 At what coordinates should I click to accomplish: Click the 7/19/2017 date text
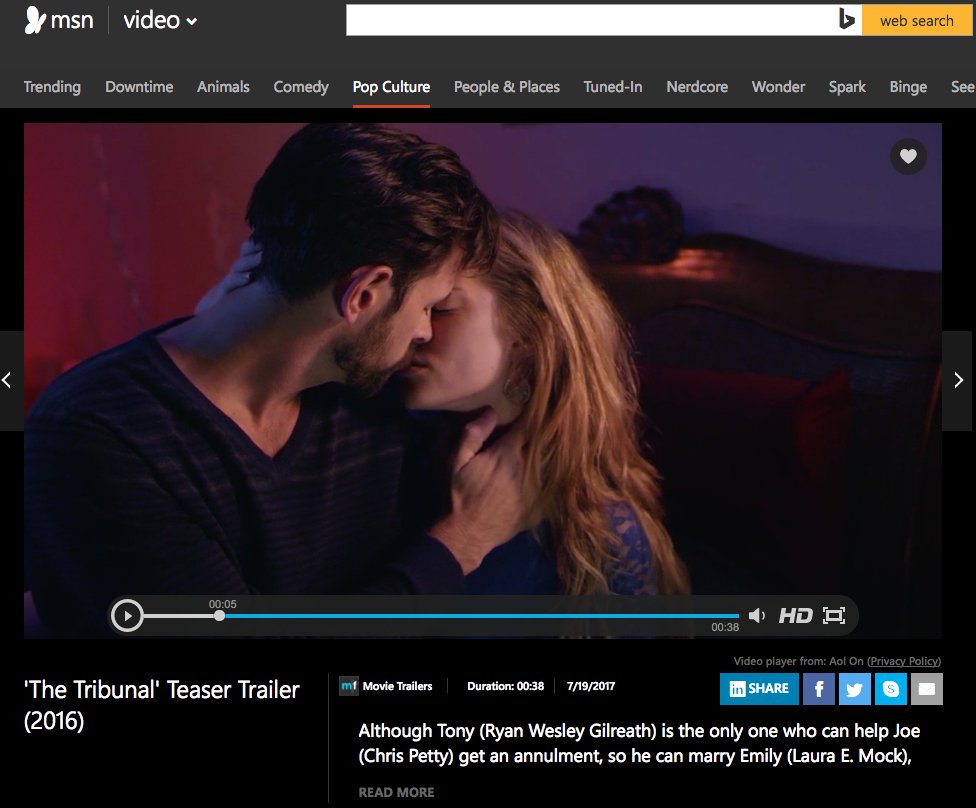coord(591,686)
